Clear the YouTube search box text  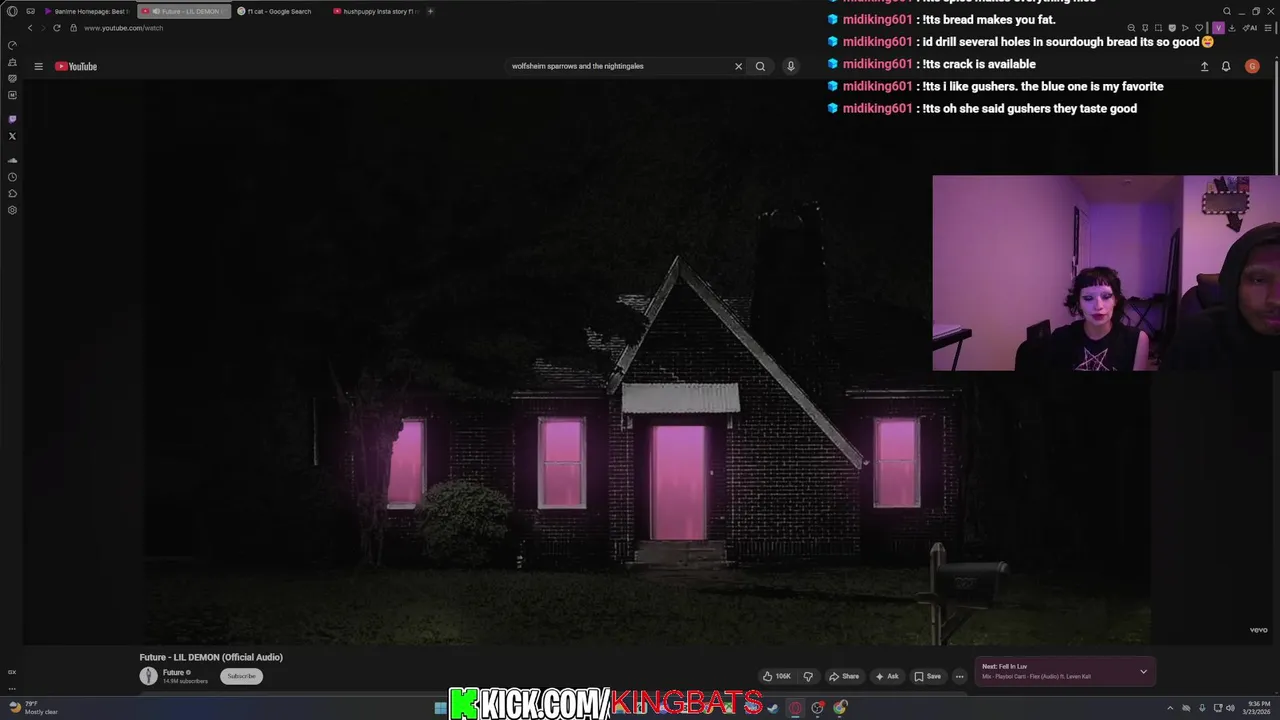(738, 66)
